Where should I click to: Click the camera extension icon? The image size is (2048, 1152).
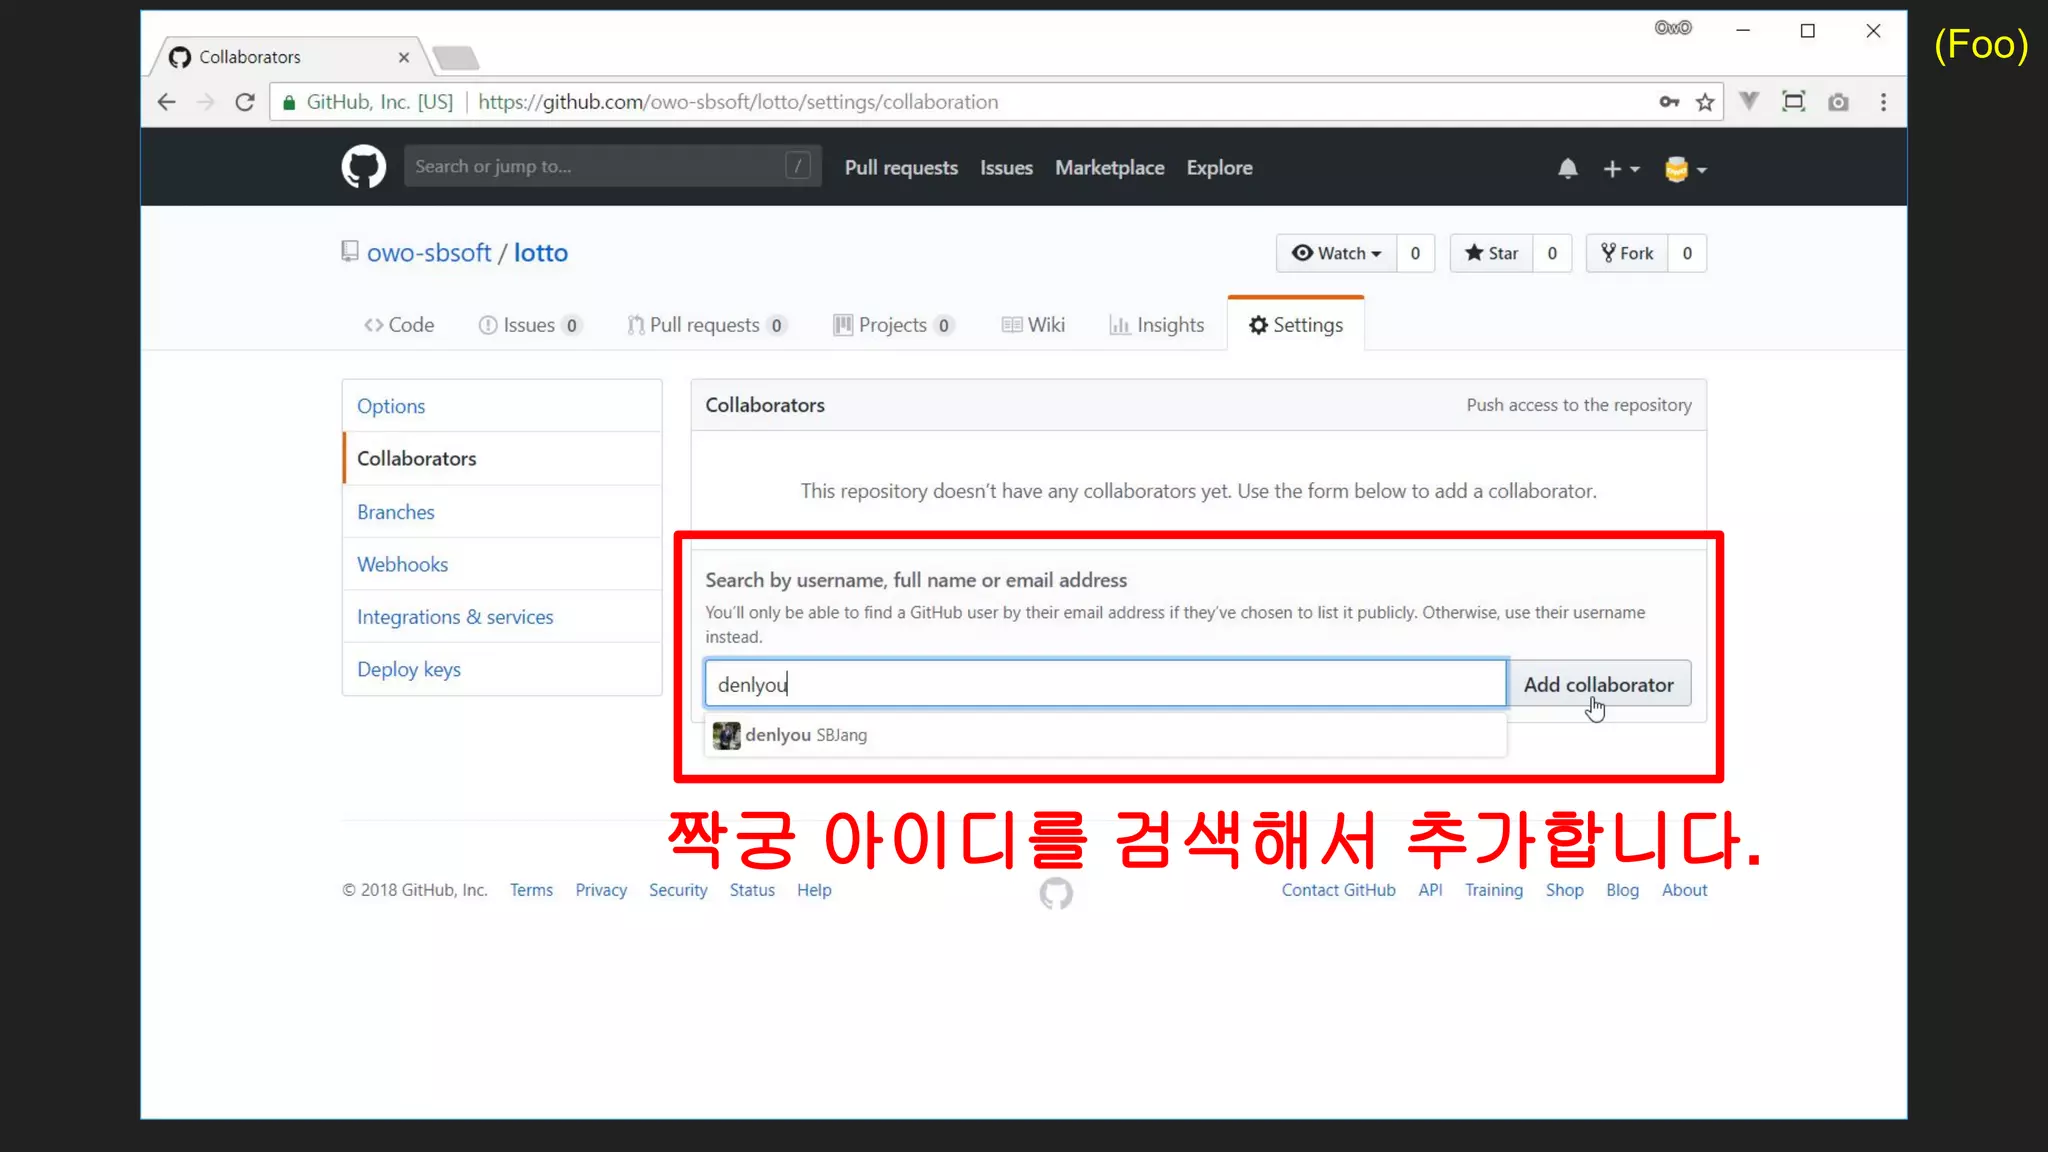[x=1838, y=102]
